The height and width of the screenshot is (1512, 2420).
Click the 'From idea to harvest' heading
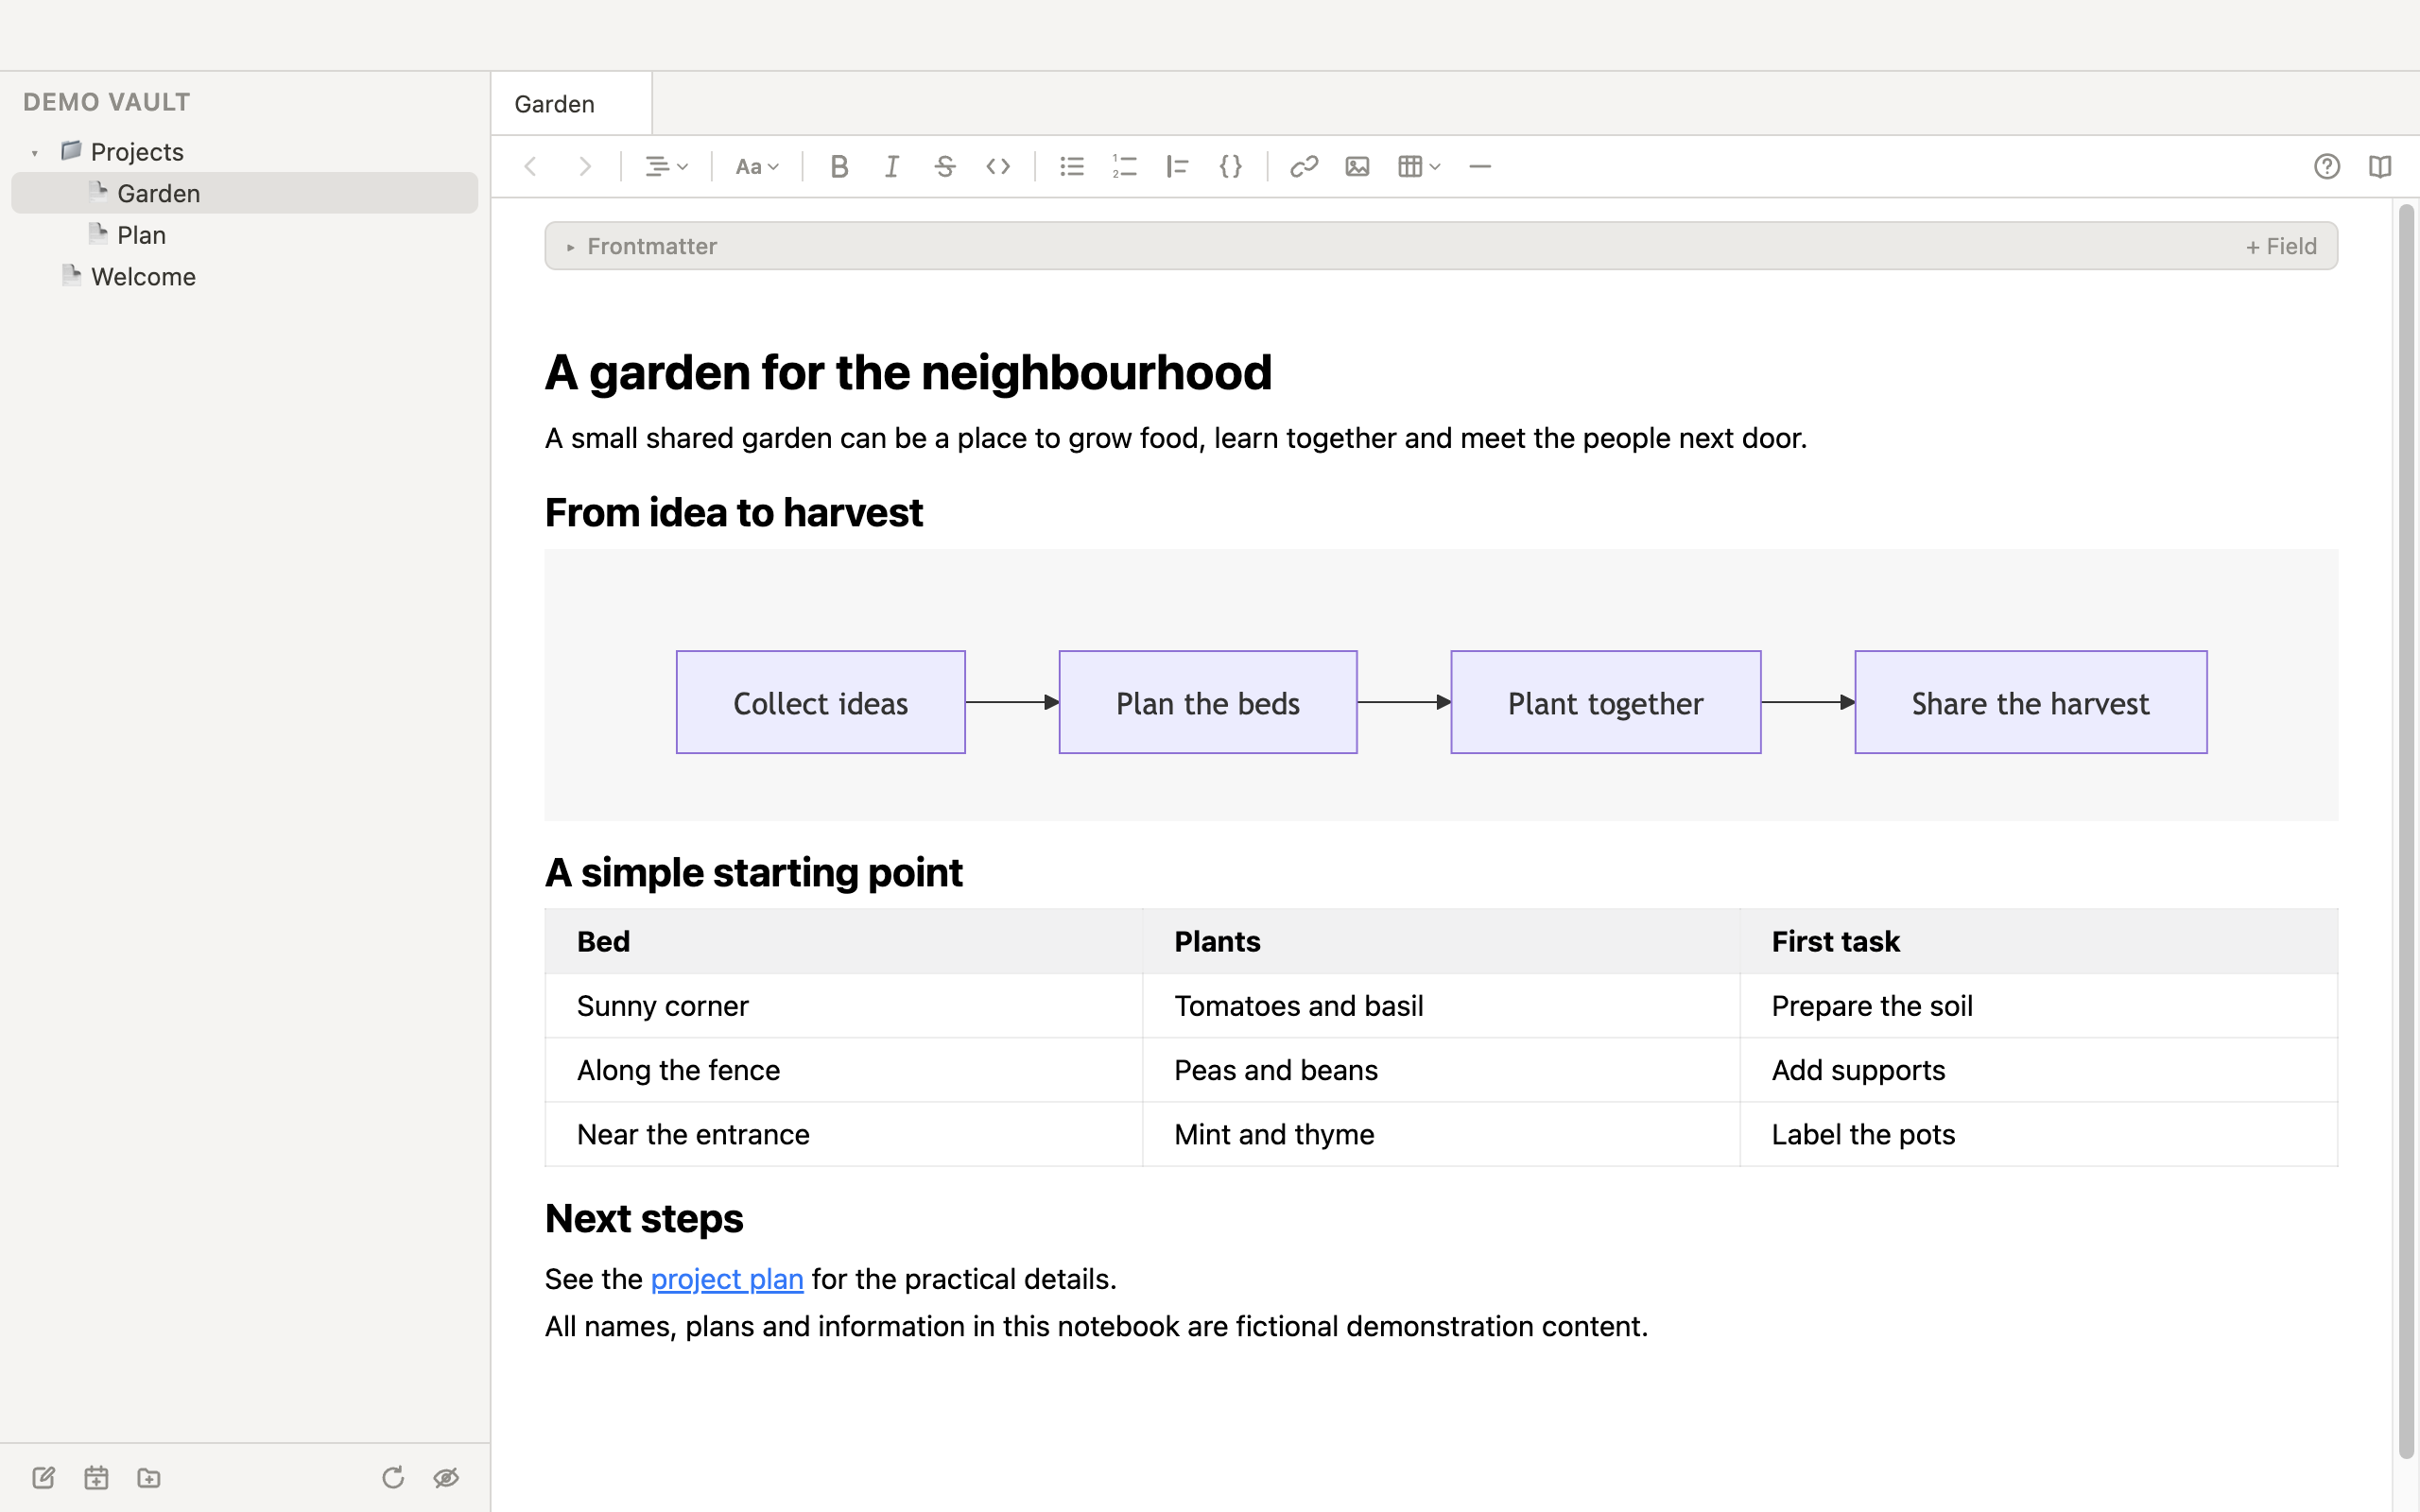tap(733, 513)
